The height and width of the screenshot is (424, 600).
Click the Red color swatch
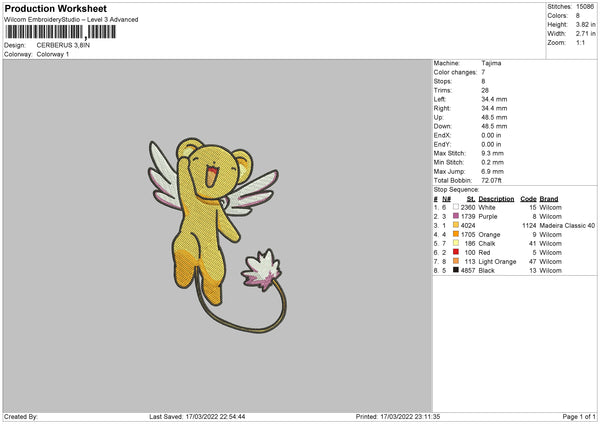[456, 252]
